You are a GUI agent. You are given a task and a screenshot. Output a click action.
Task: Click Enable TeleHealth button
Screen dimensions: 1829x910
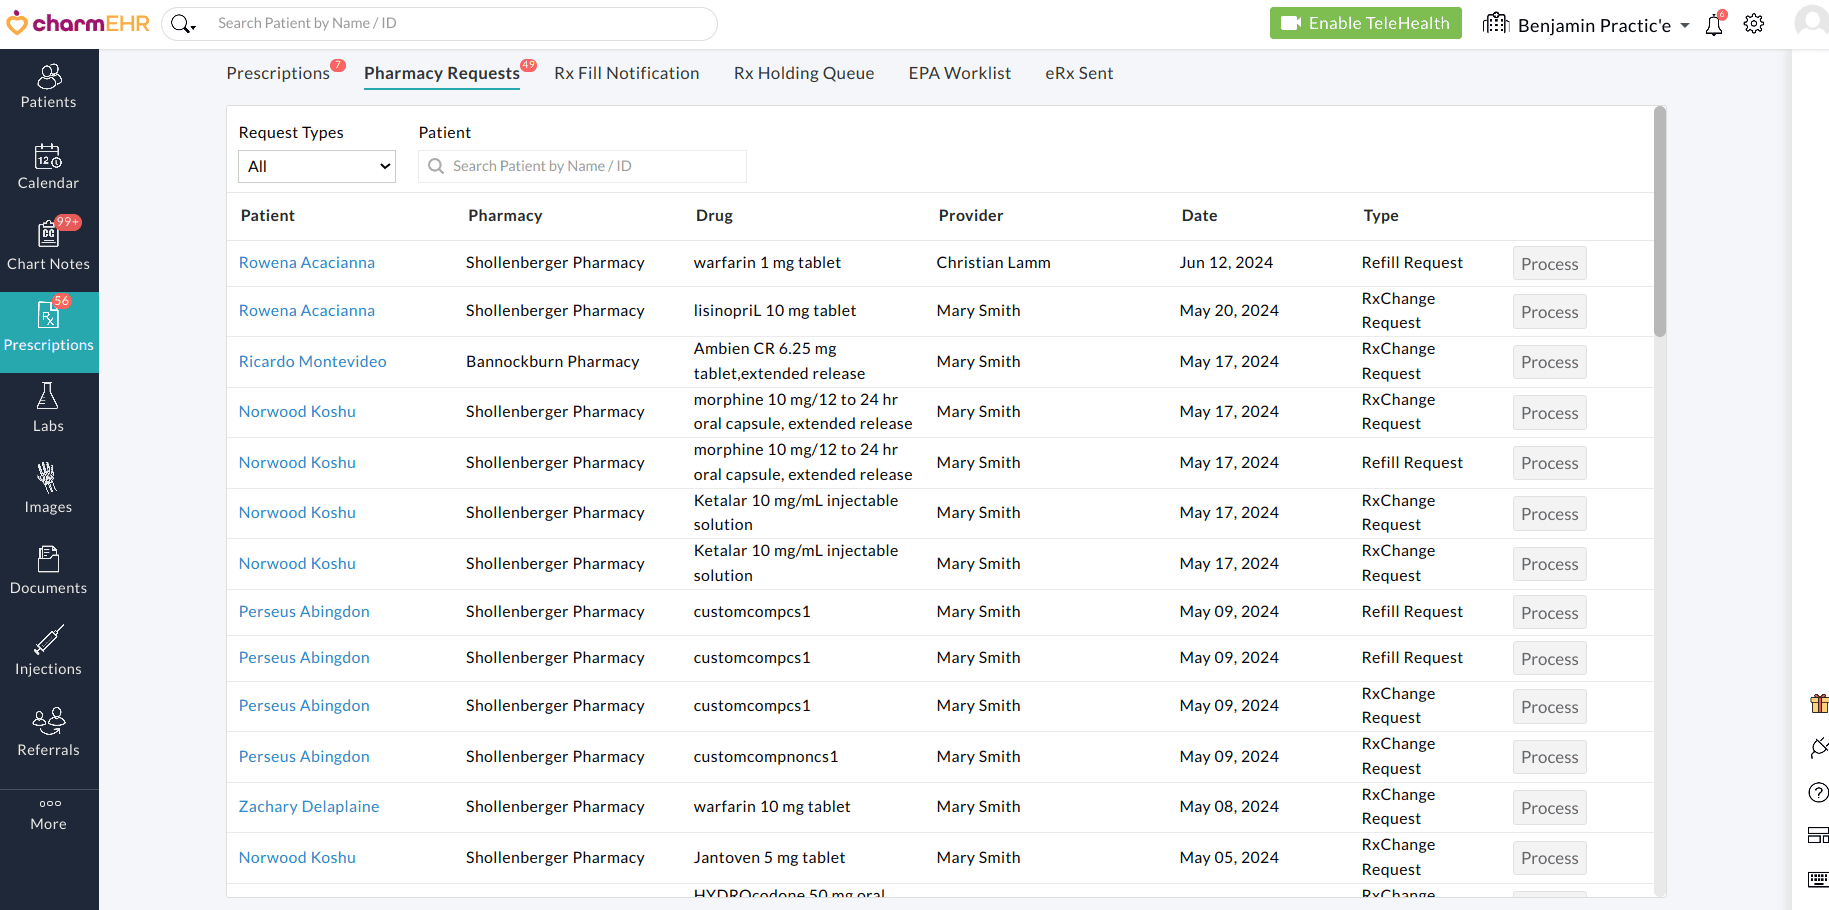(x=1365, y=23)
